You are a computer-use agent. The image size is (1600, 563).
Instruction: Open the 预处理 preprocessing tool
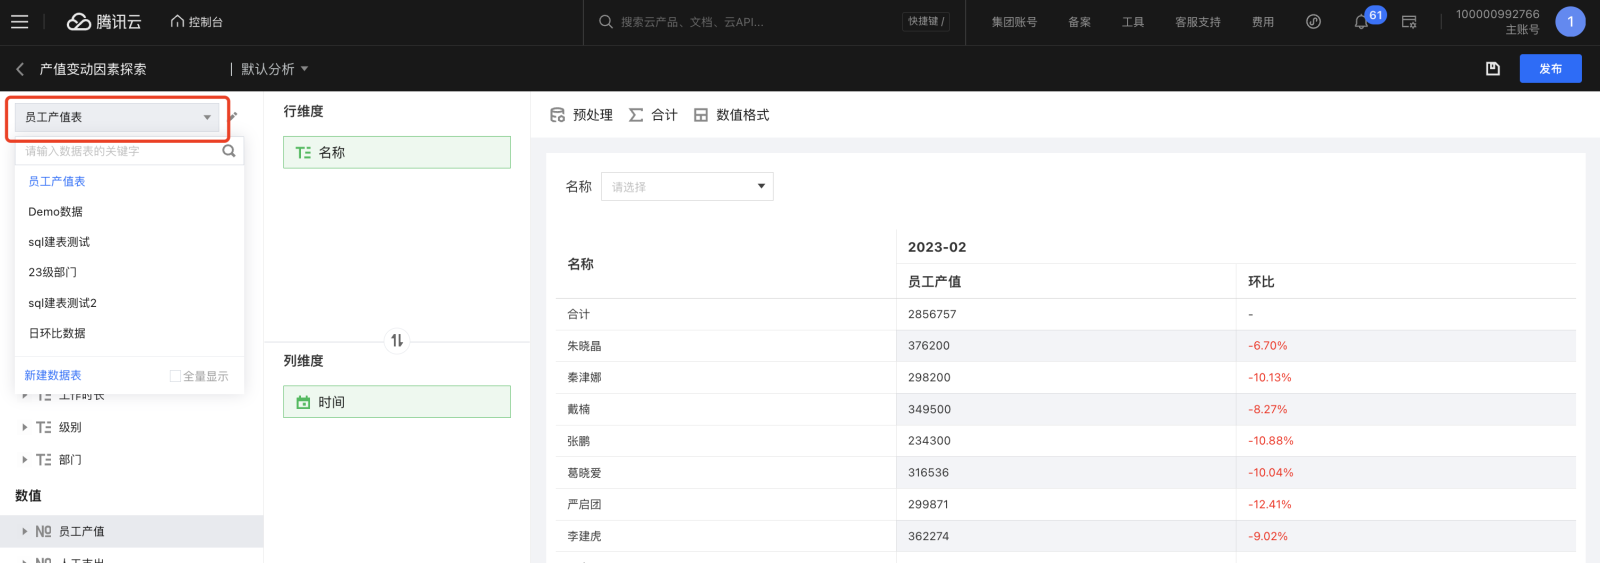[581, 115]
